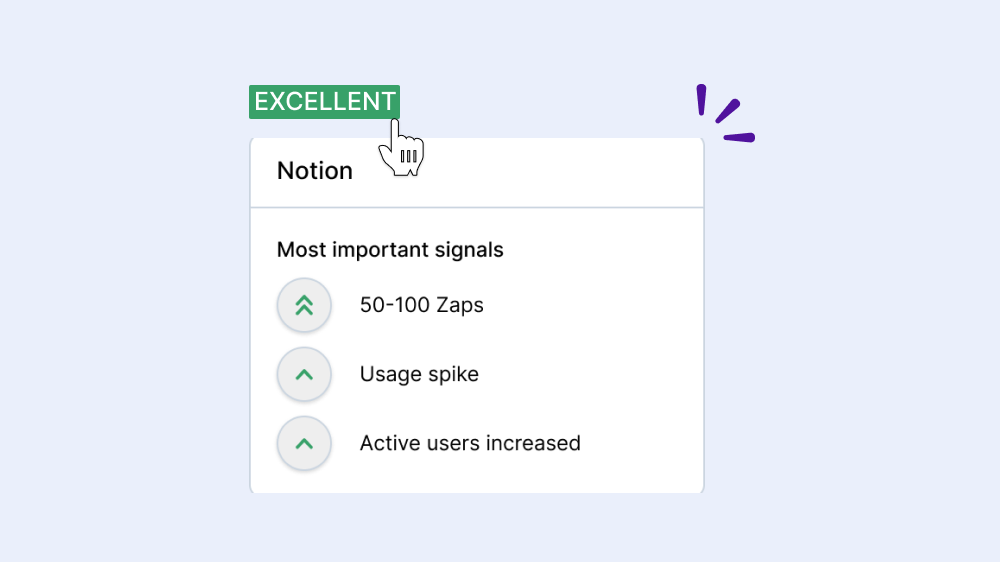Click the up-chevron icon beside Active users increased
Screen dimensions: 1000x562
point(304,443)
